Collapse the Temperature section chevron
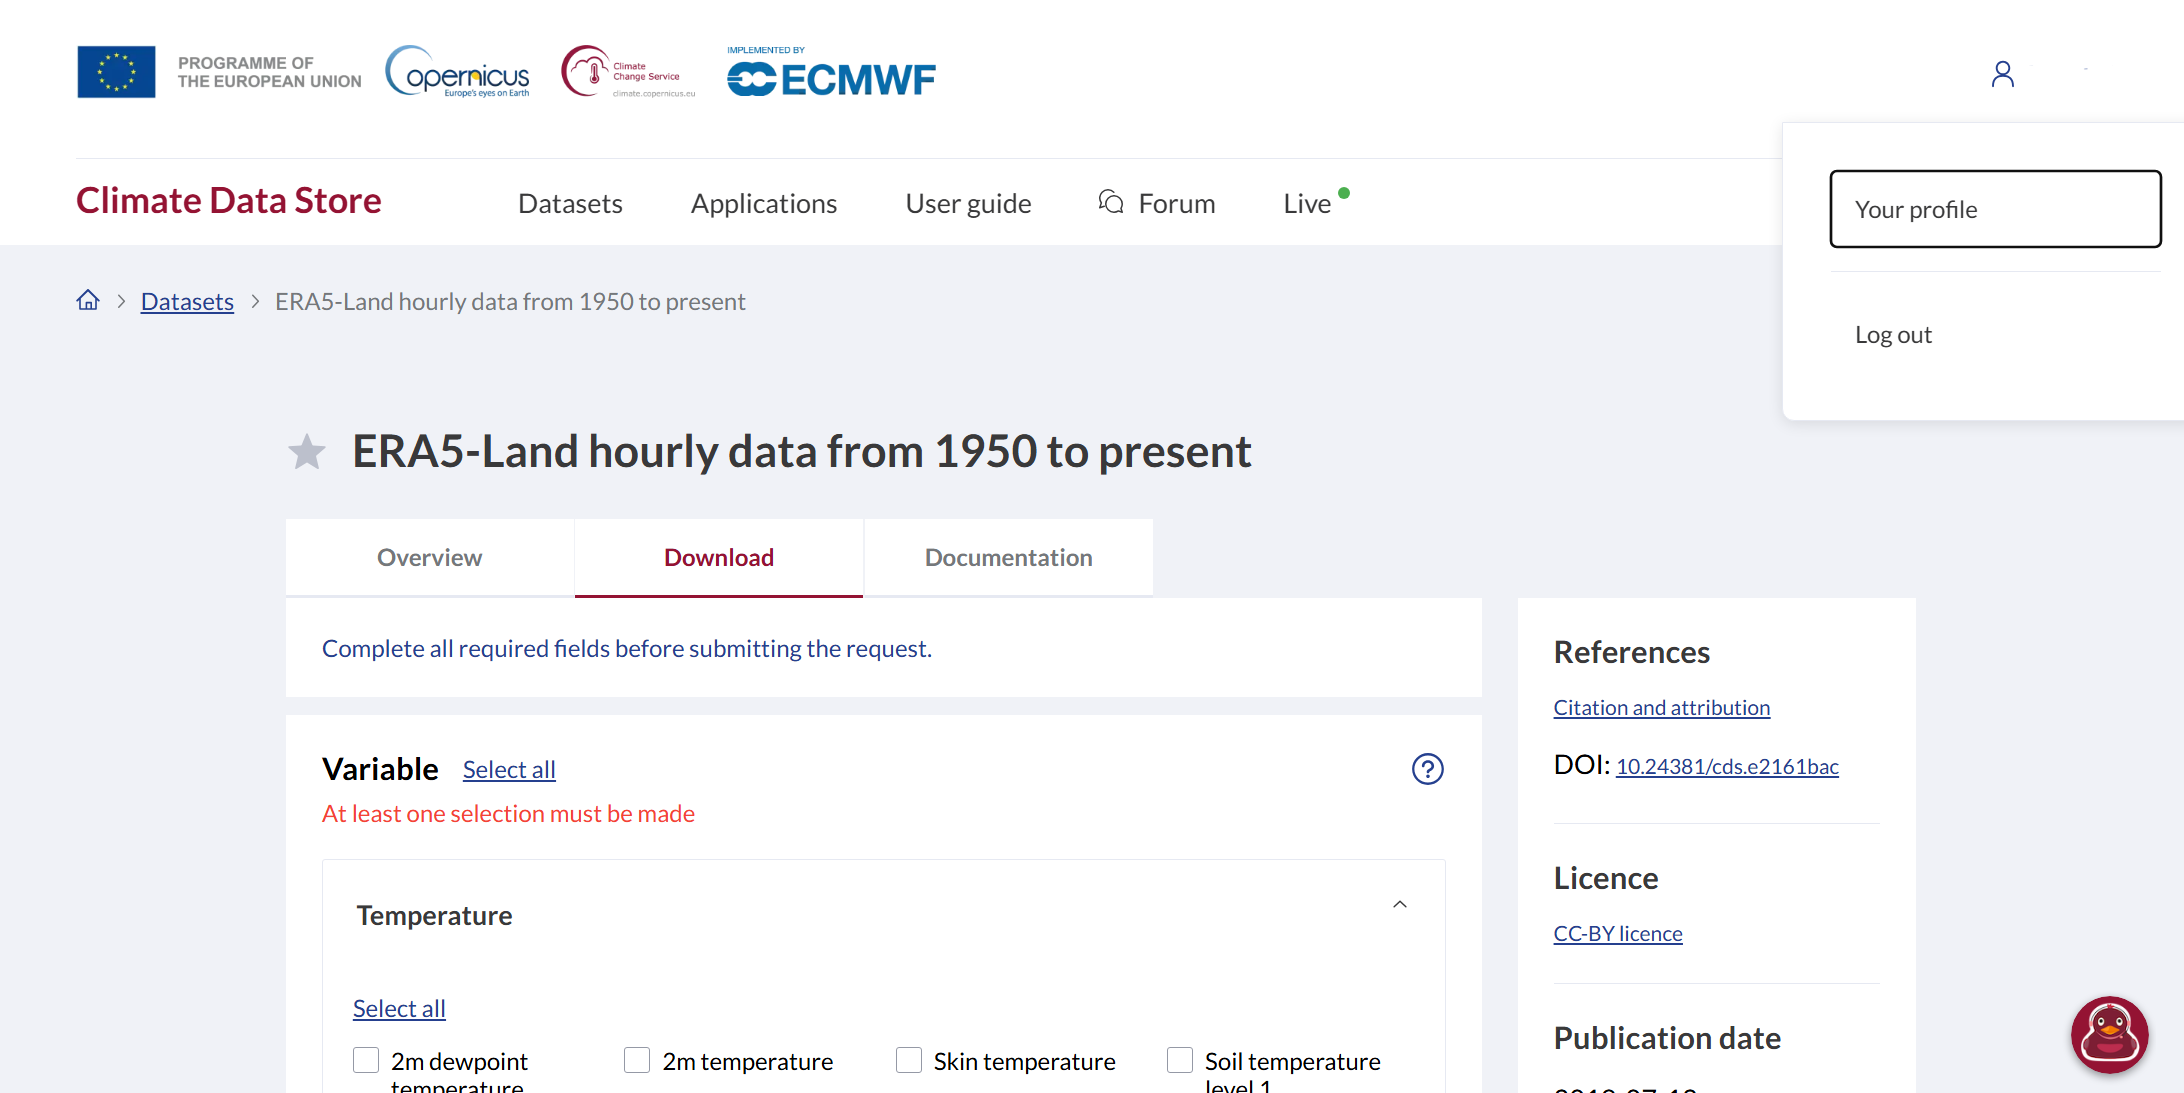The width and height of the screenshot is (2184, 1093). [x=1400, y=905]
